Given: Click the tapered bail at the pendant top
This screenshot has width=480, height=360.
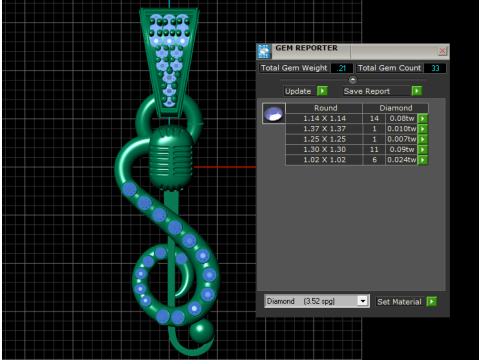Looking at the screenshot, I should tap(169, 62).
